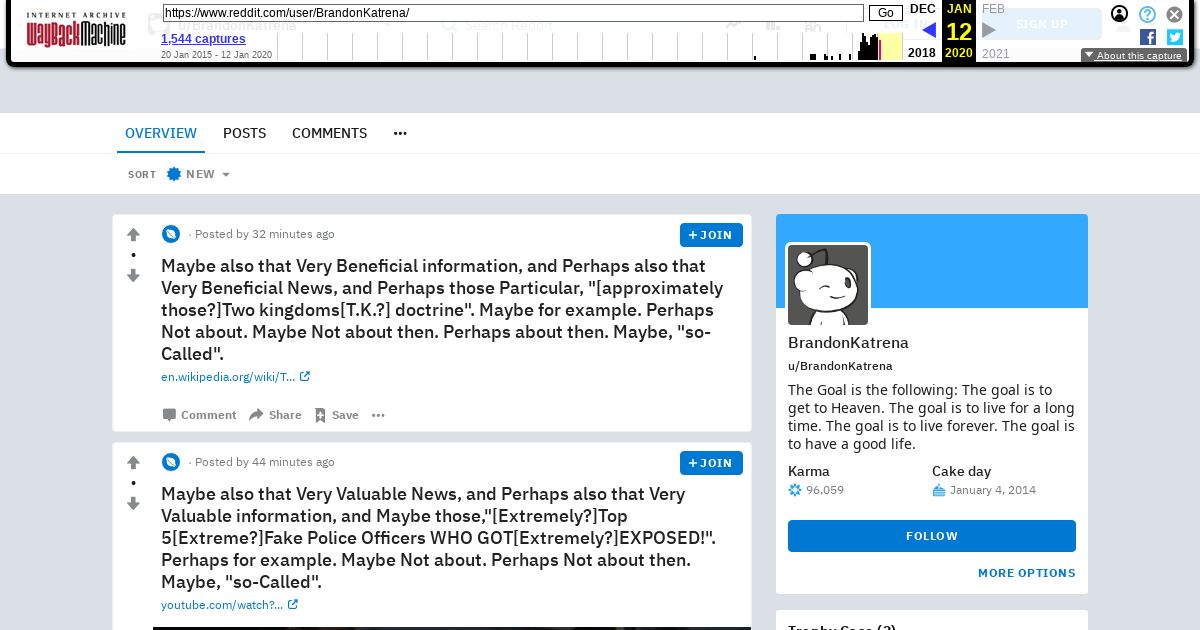
Task: Open the Two kingdoms doctrine post title
Action: coord(442,310)
